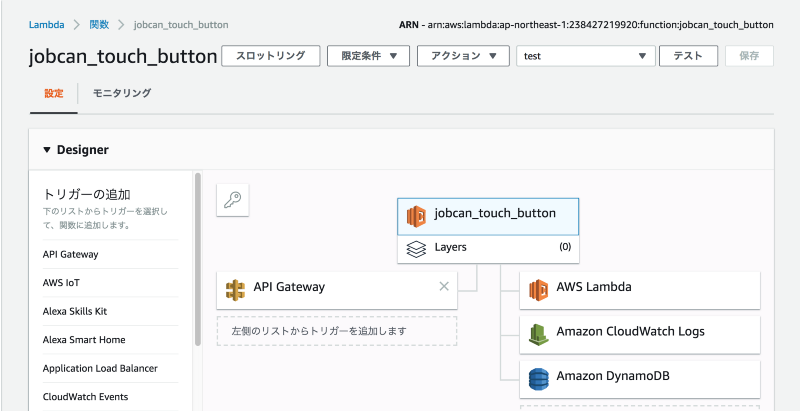Viewport: 800px width, 411px height.
Task: Select the Layers stack icon
Action: (416, 248)
